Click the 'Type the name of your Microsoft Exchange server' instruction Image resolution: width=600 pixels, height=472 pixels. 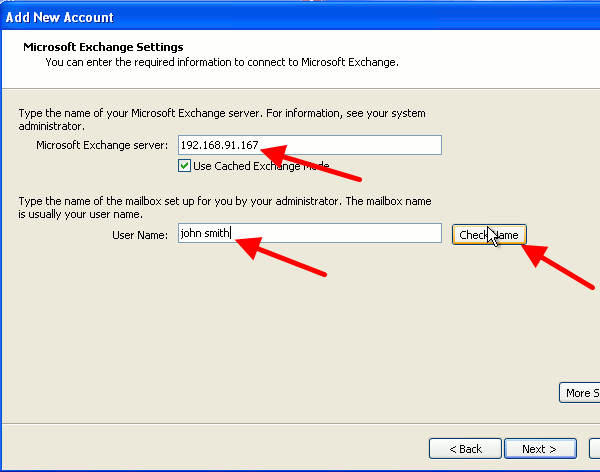tap(222, 121)
